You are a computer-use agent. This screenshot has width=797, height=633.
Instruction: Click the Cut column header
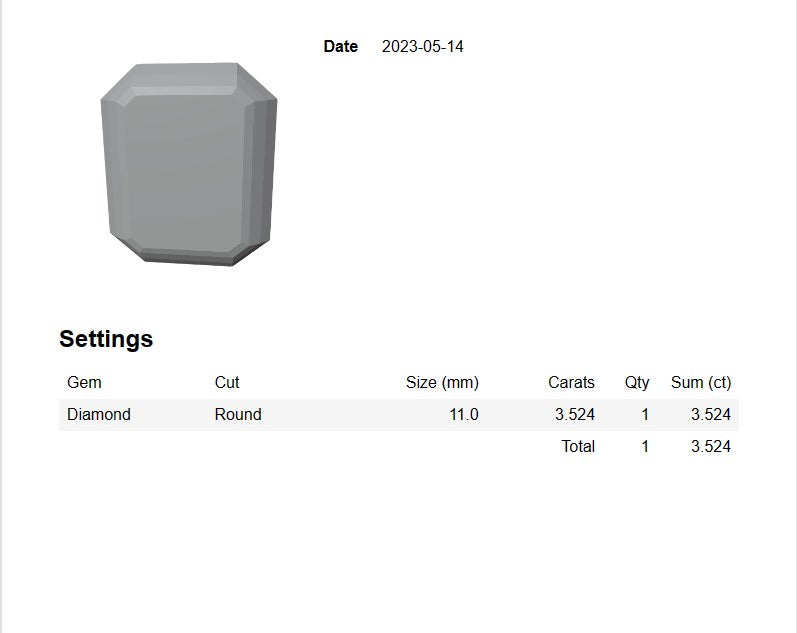[227, 382]
